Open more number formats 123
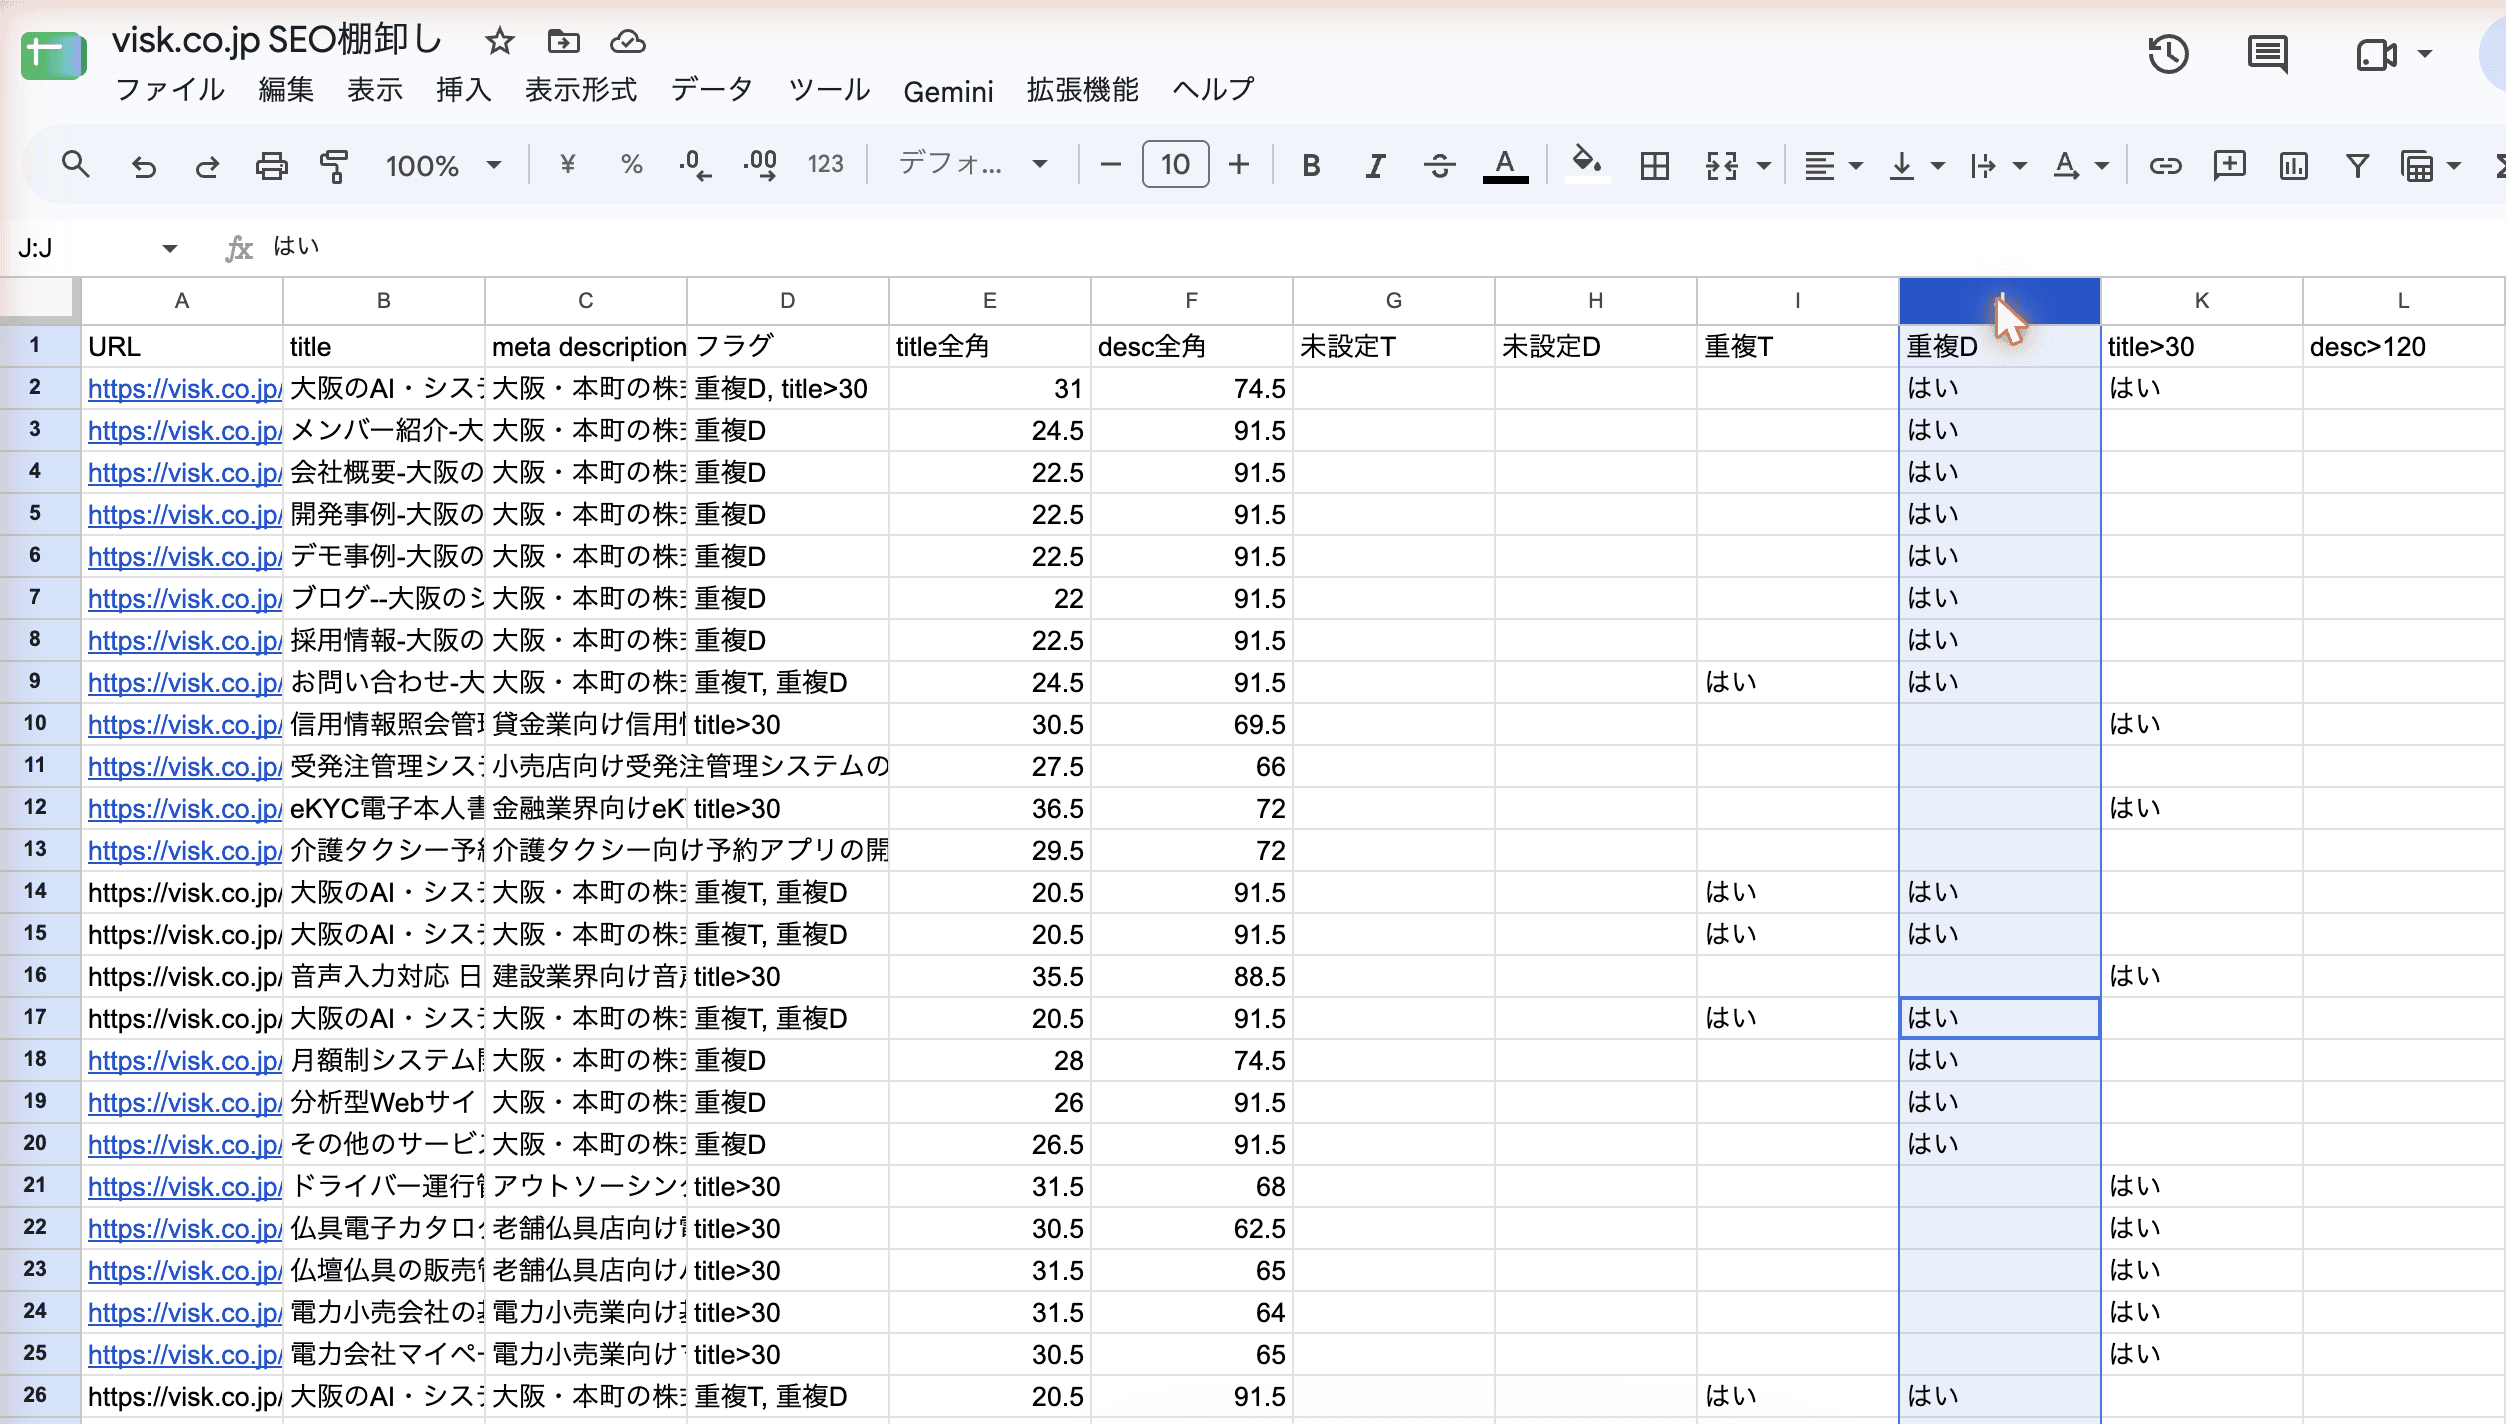 tap(826, 165)
